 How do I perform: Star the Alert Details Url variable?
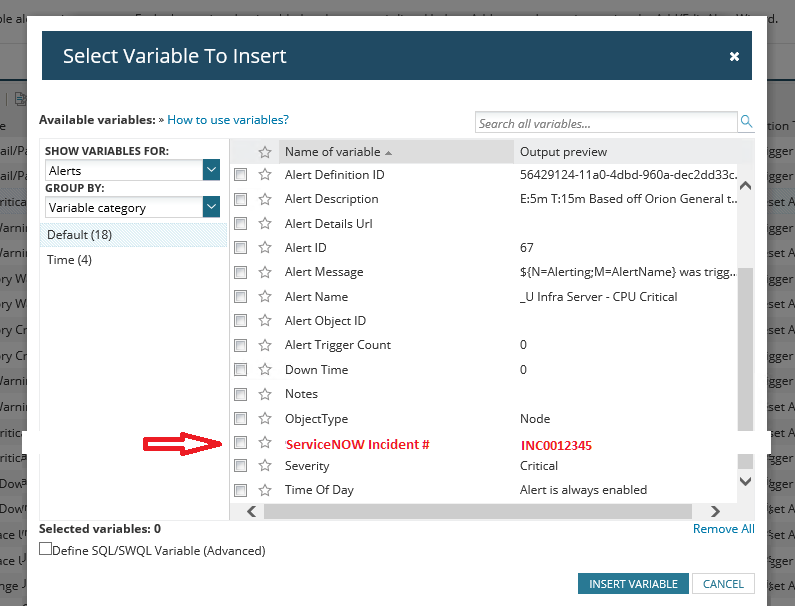[265, 224]
